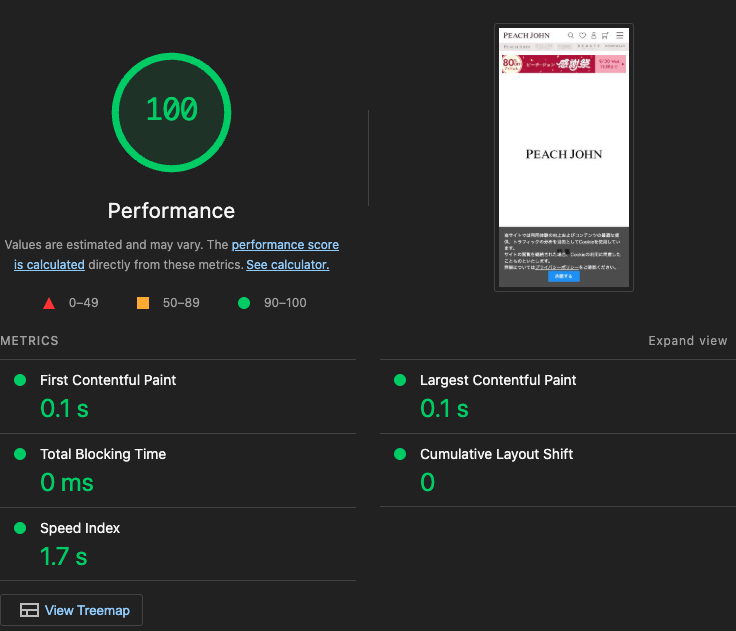Click the Cumulative Layout Shift label
This screenshot has width=736, height=631.
tap(496, 454)
